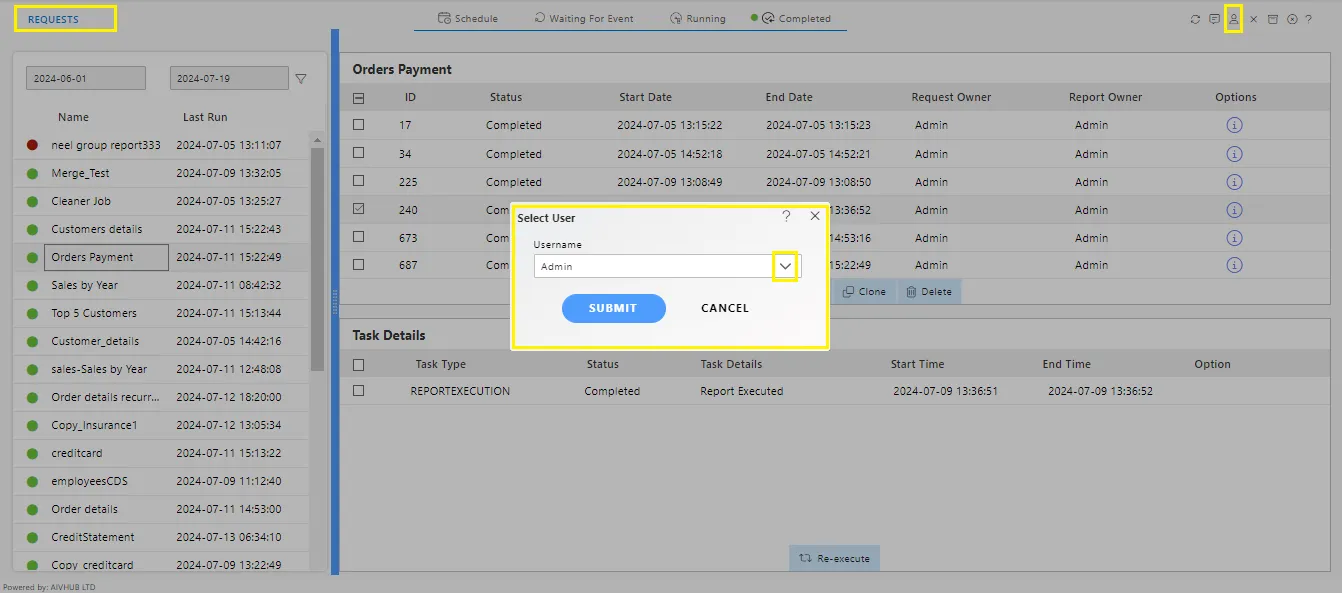Select the Order details recurr... request
This screenshot has height=593, width=1342.
click(x=105, y=397)
